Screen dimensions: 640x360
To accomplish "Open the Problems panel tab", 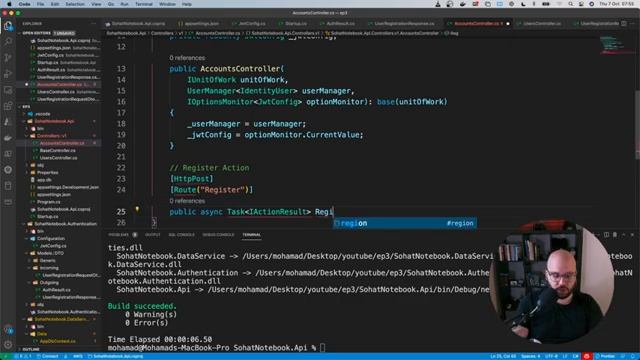I will 122,235.
